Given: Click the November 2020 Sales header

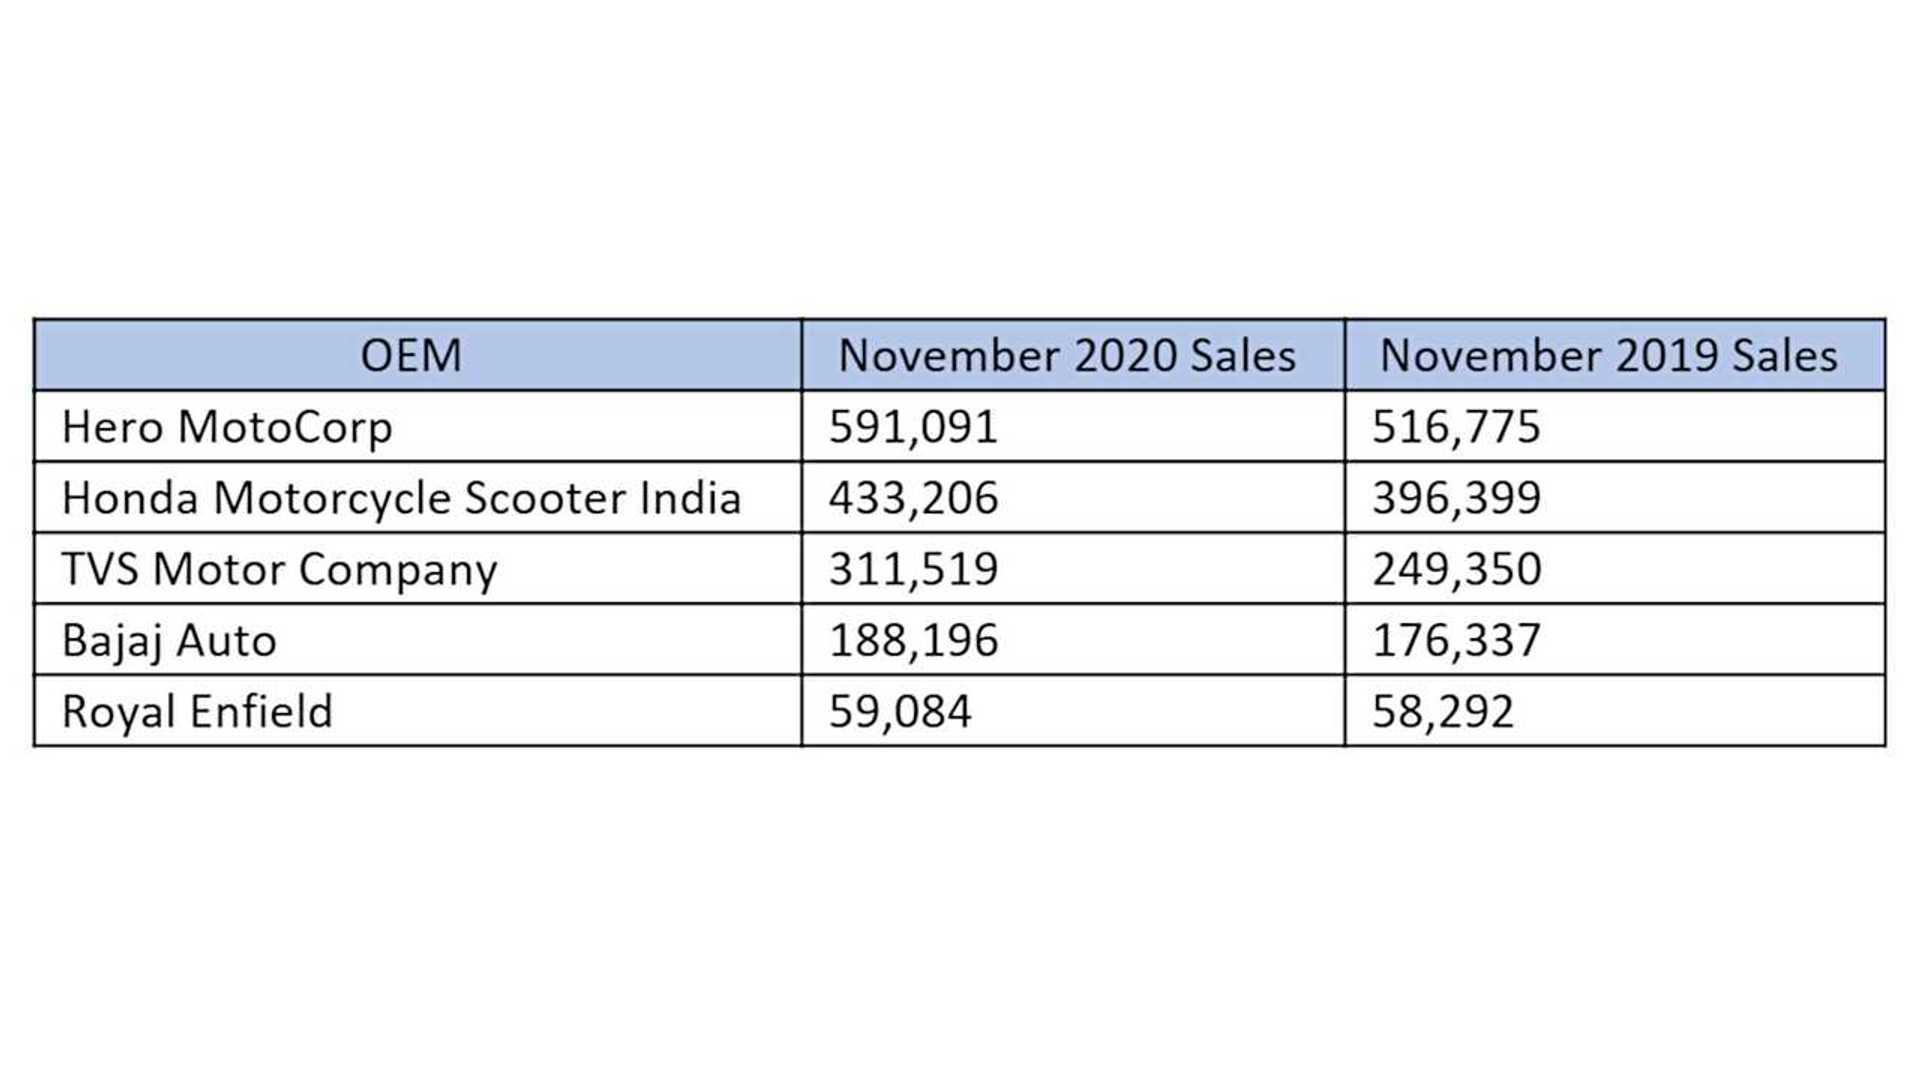Looking at the screenshot, I should point(1067,356).
